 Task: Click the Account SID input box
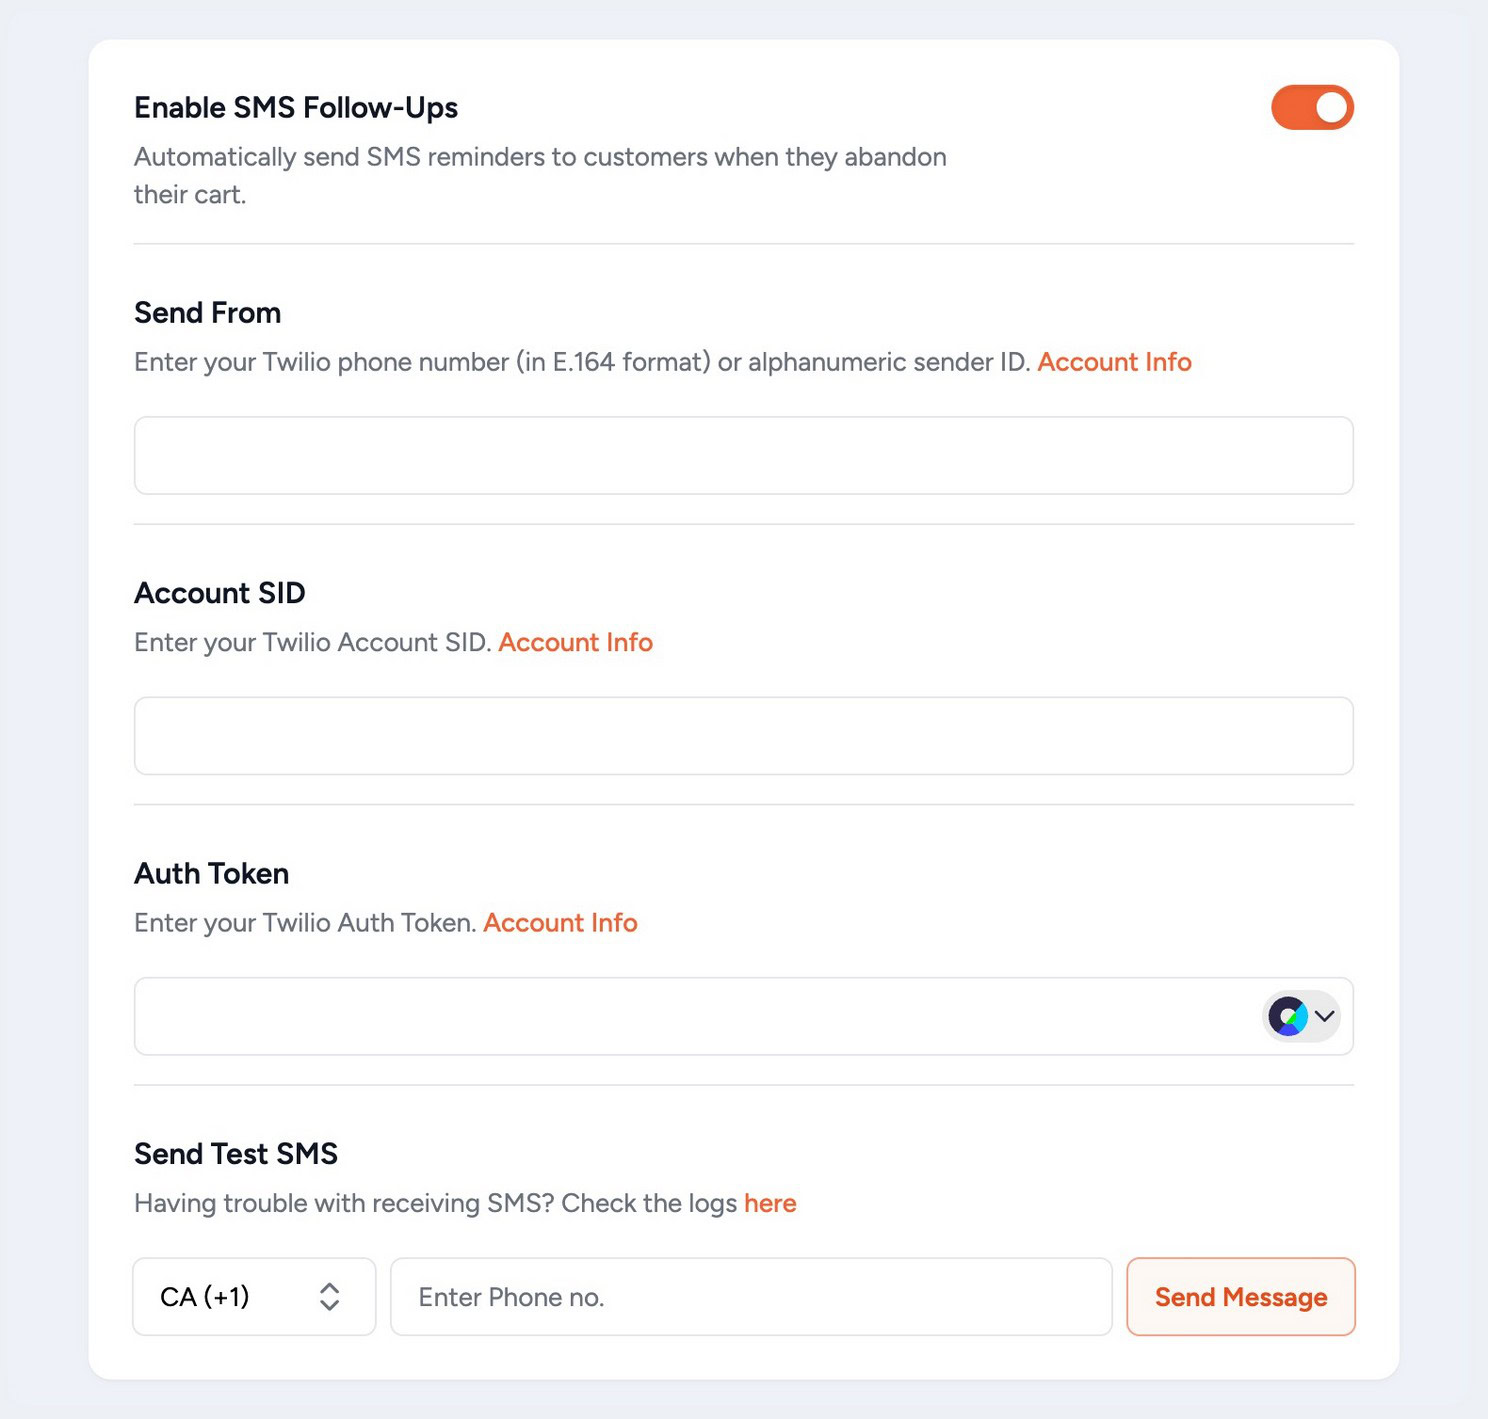pyautogui.click(x=744, y=736)
